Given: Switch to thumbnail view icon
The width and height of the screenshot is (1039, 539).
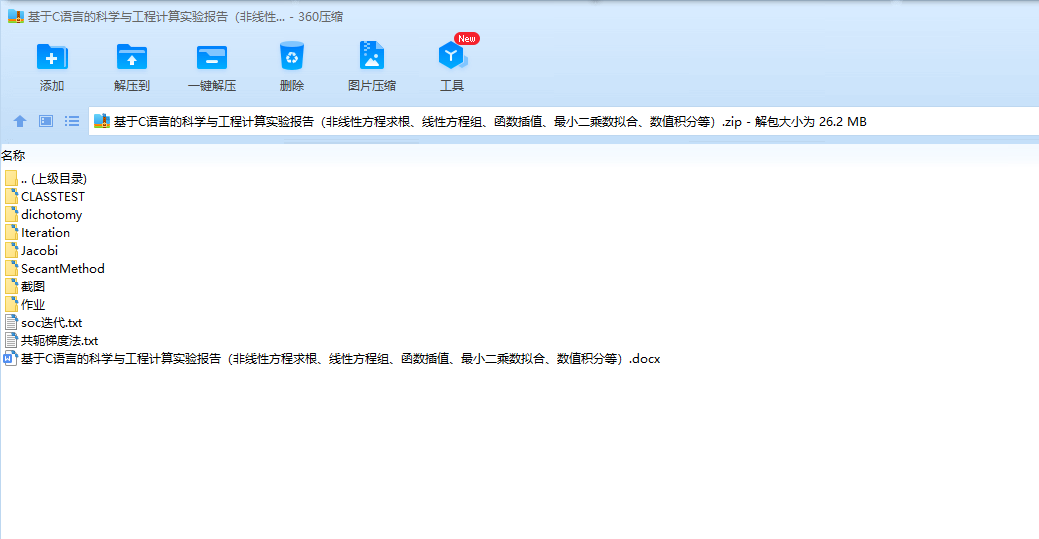Looking at the screenshot, I should (46, 121).
